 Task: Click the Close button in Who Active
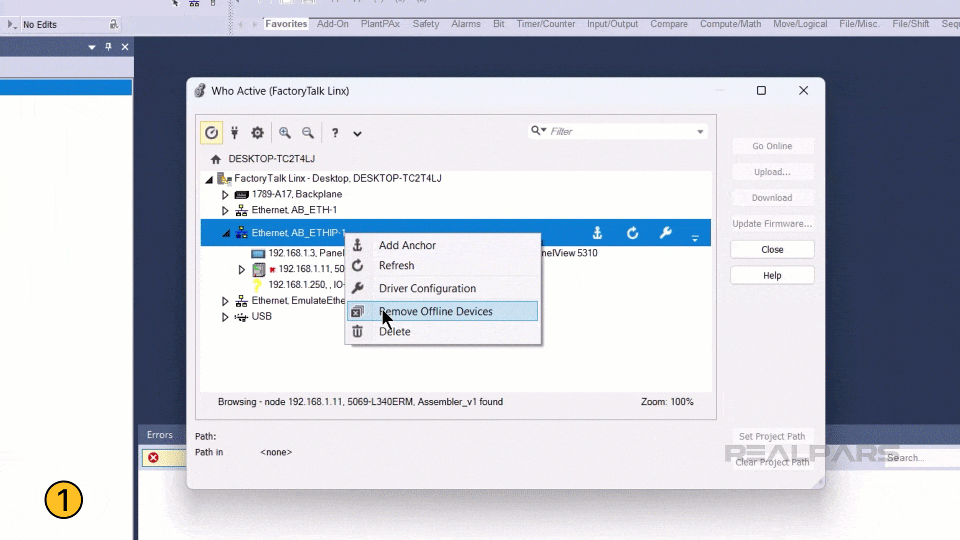pyautogui.click(x=772, y=250)
